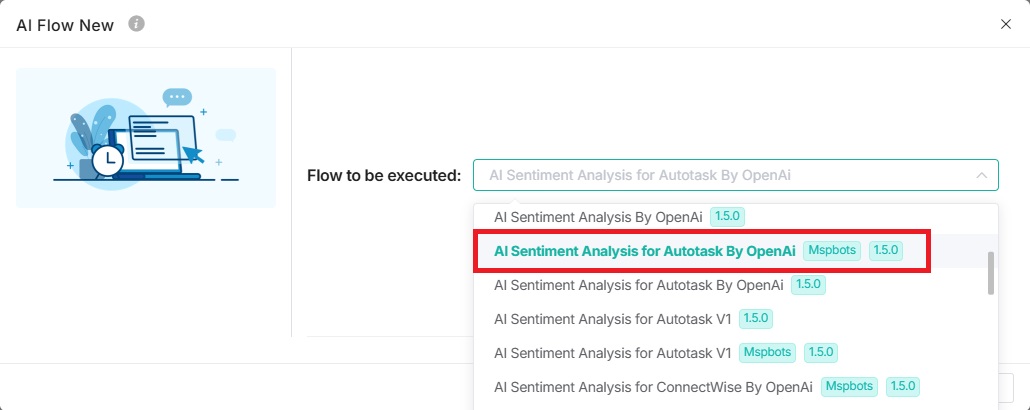Click Mspbots tag on the ConnectWise row
The height and width of the screenshot is (410, 1030).
(848, 386)
